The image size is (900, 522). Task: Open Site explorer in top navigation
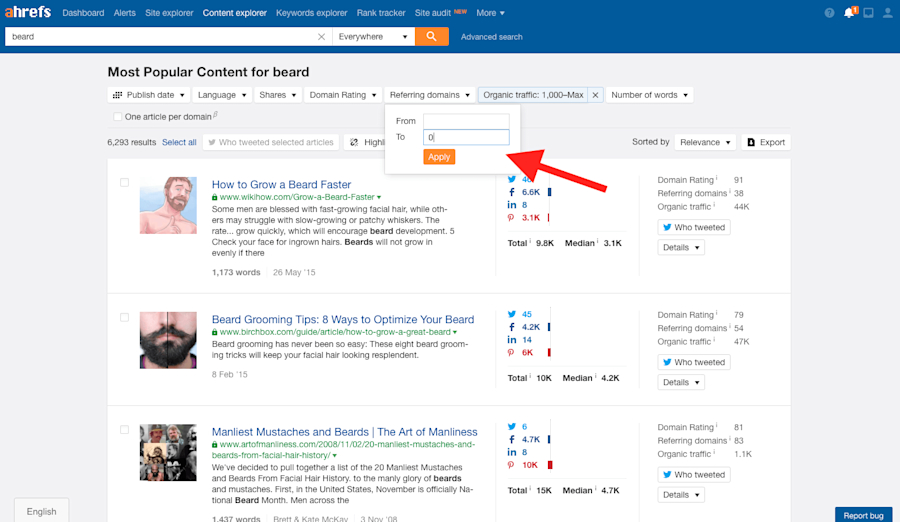pos(169,13)
